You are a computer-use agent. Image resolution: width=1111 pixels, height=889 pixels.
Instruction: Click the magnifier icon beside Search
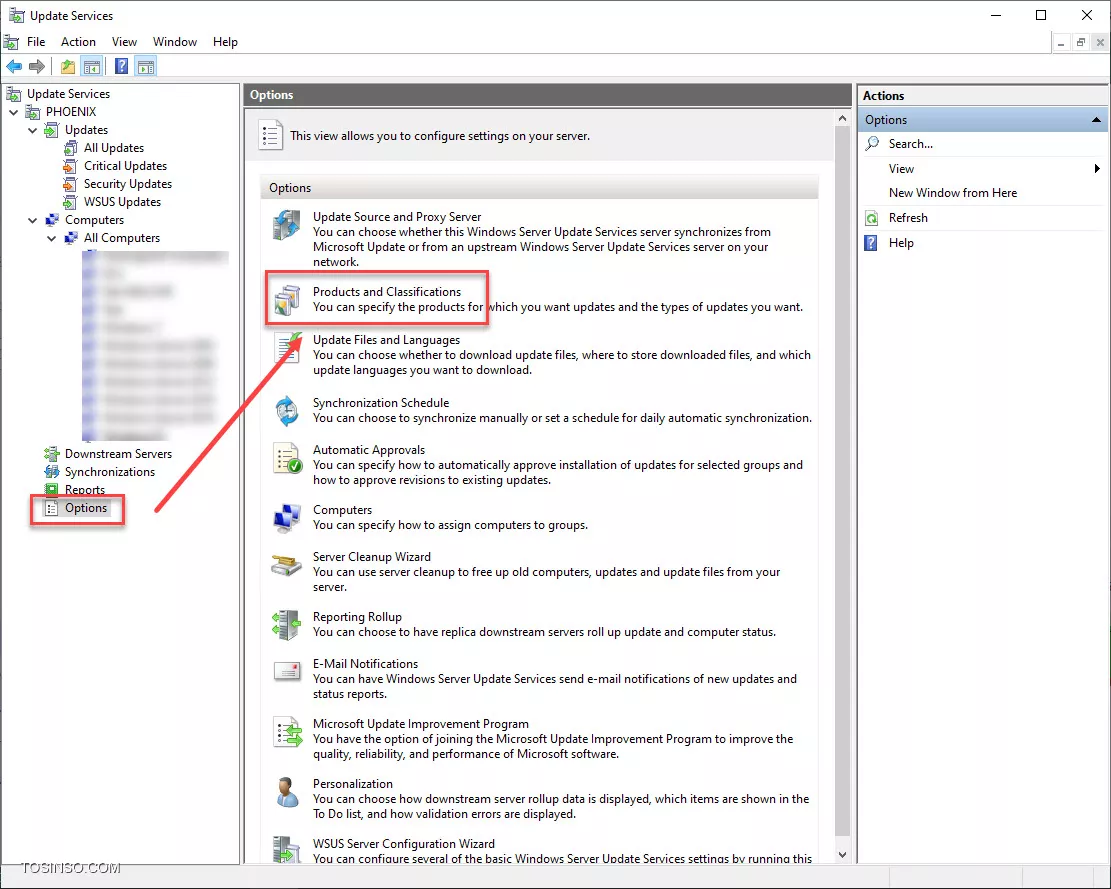(x=872, y=144)
